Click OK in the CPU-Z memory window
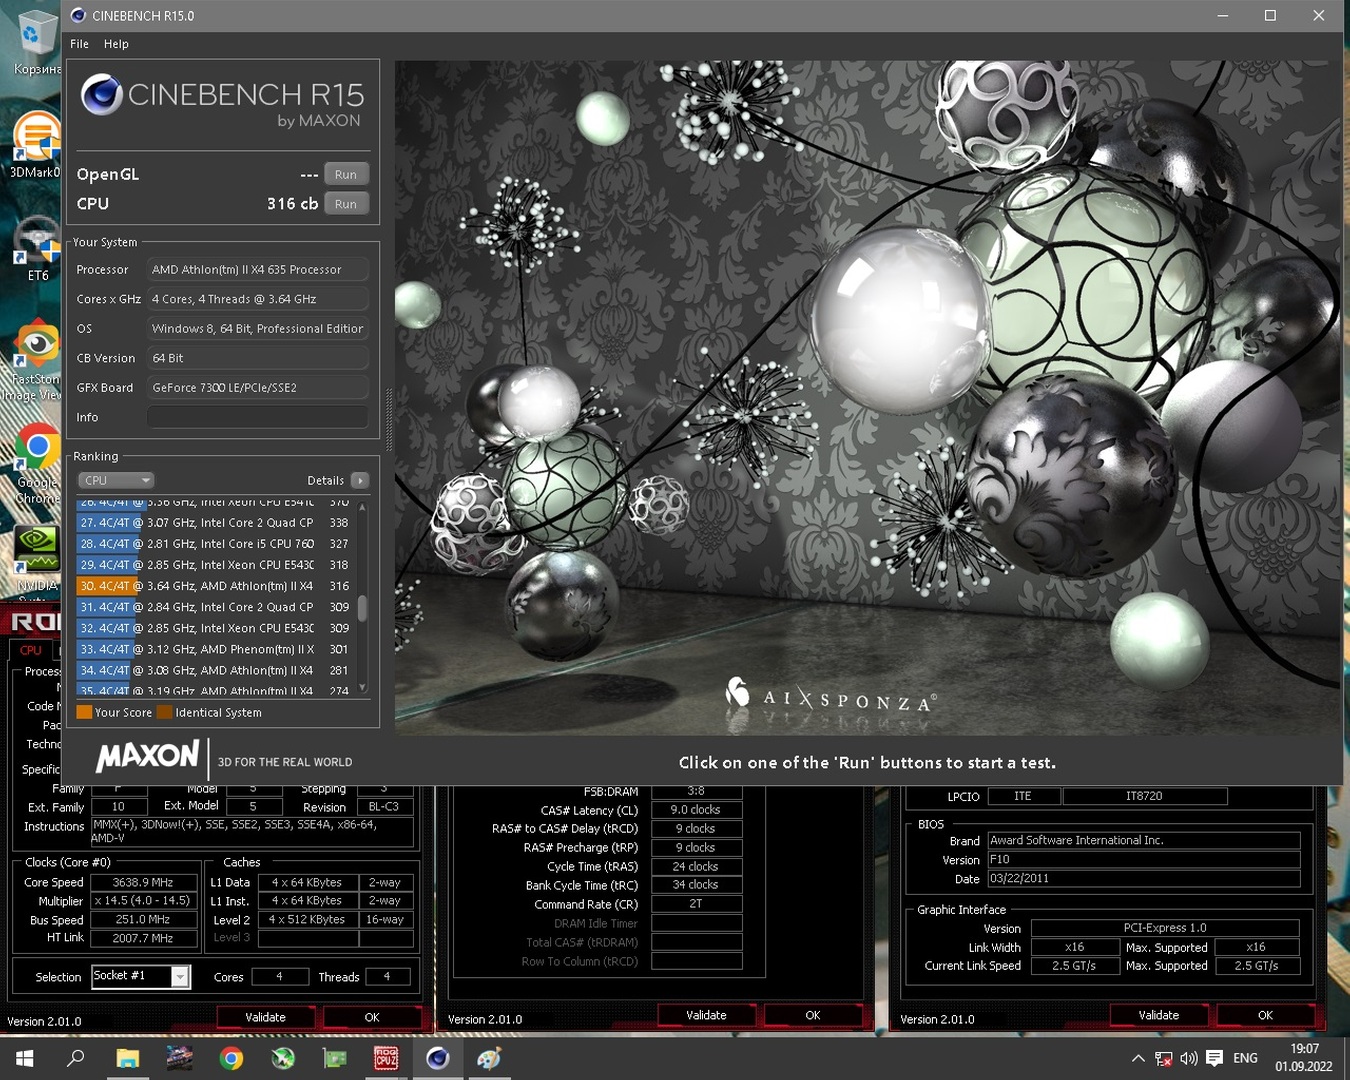The image size is (1350, 1080). pyautogui.click(x=813, y=1015)
